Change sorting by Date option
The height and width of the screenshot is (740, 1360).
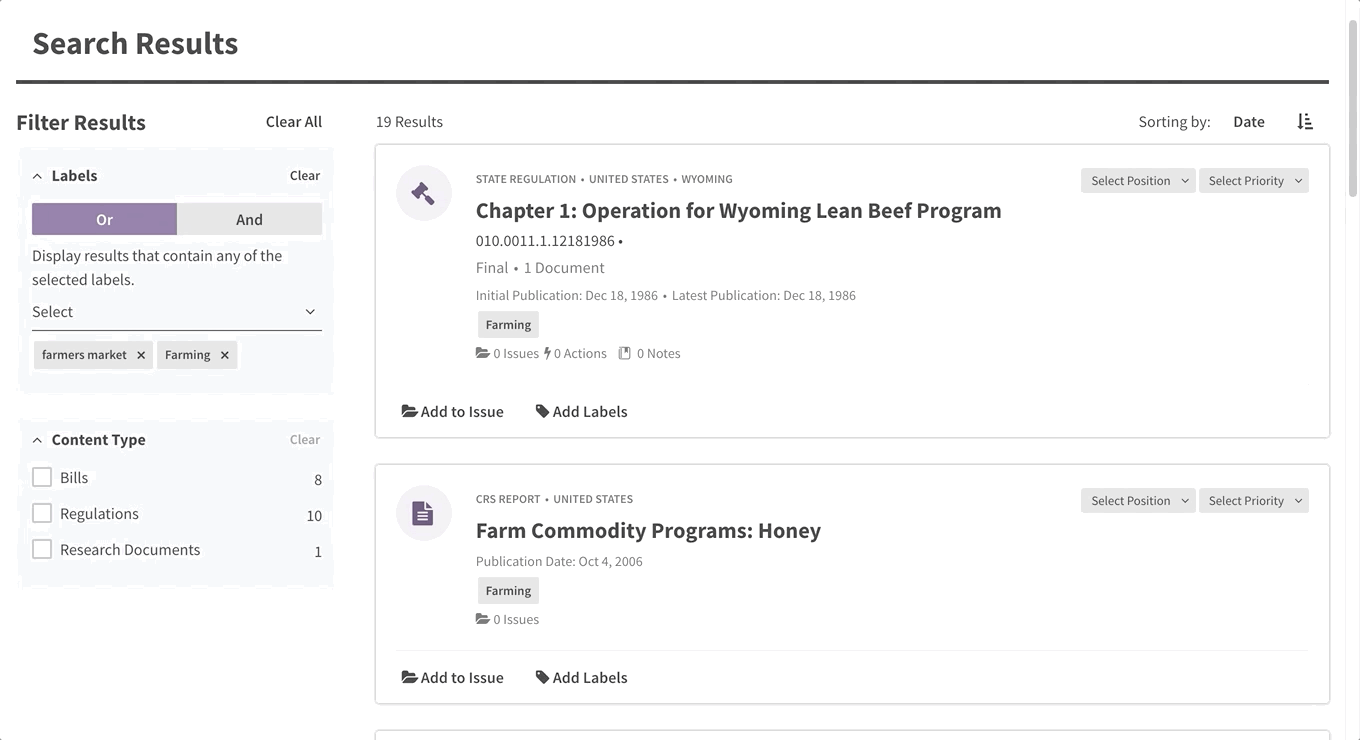(1249, 122)
